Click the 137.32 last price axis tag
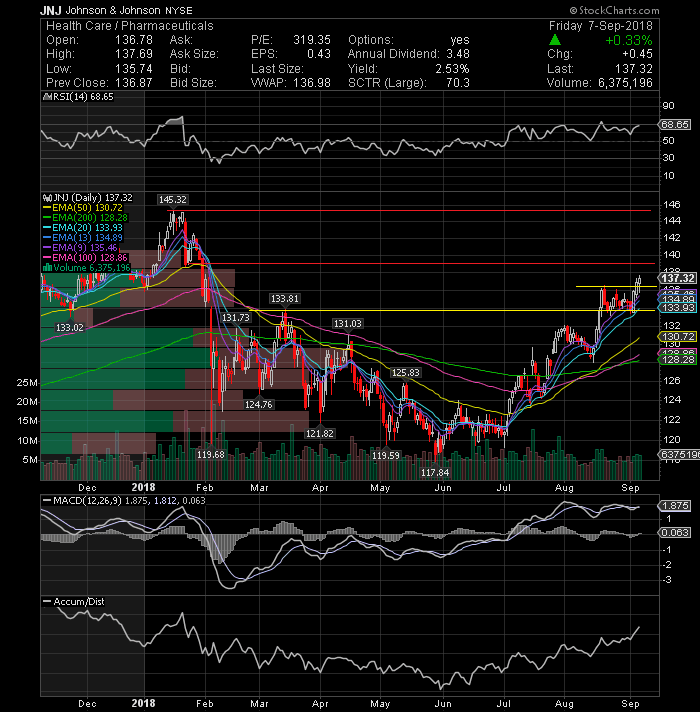The image size is (700, 712). [x=678, y=278]
